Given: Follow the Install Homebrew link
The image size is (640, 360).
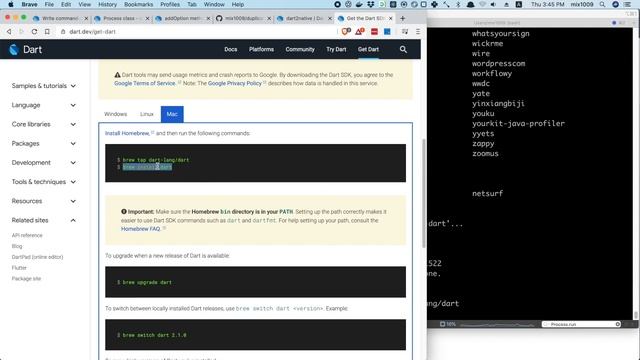Looking at the screenshot, I should tap(127, 133).
